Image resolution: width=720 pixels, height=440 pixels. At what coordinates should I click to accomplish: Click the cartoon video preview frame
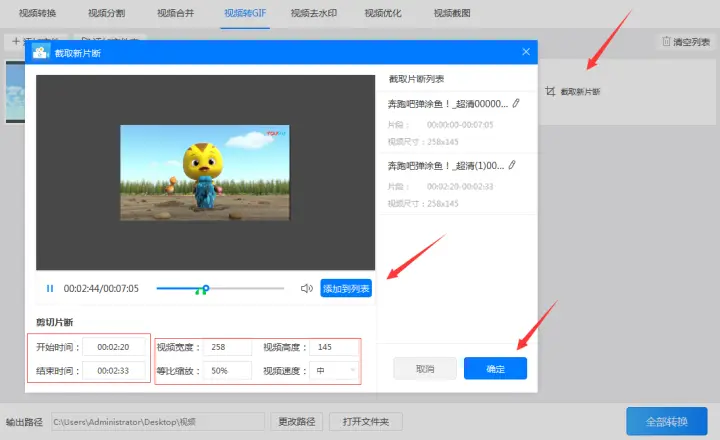[205, 172]
